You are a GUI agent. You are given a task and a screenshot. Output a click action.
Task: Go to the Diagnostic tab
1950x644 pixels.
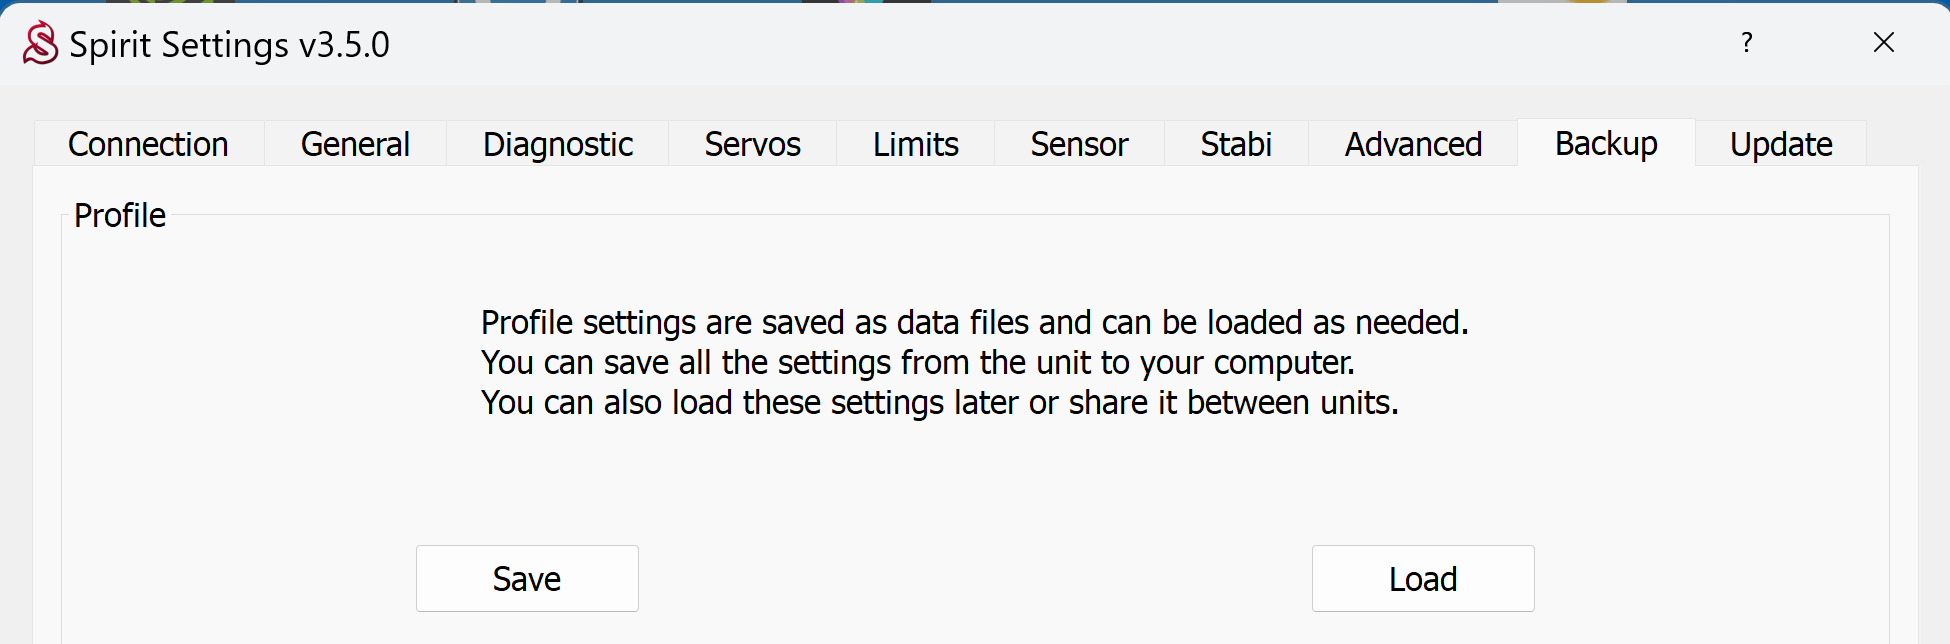tap(557, 144)
